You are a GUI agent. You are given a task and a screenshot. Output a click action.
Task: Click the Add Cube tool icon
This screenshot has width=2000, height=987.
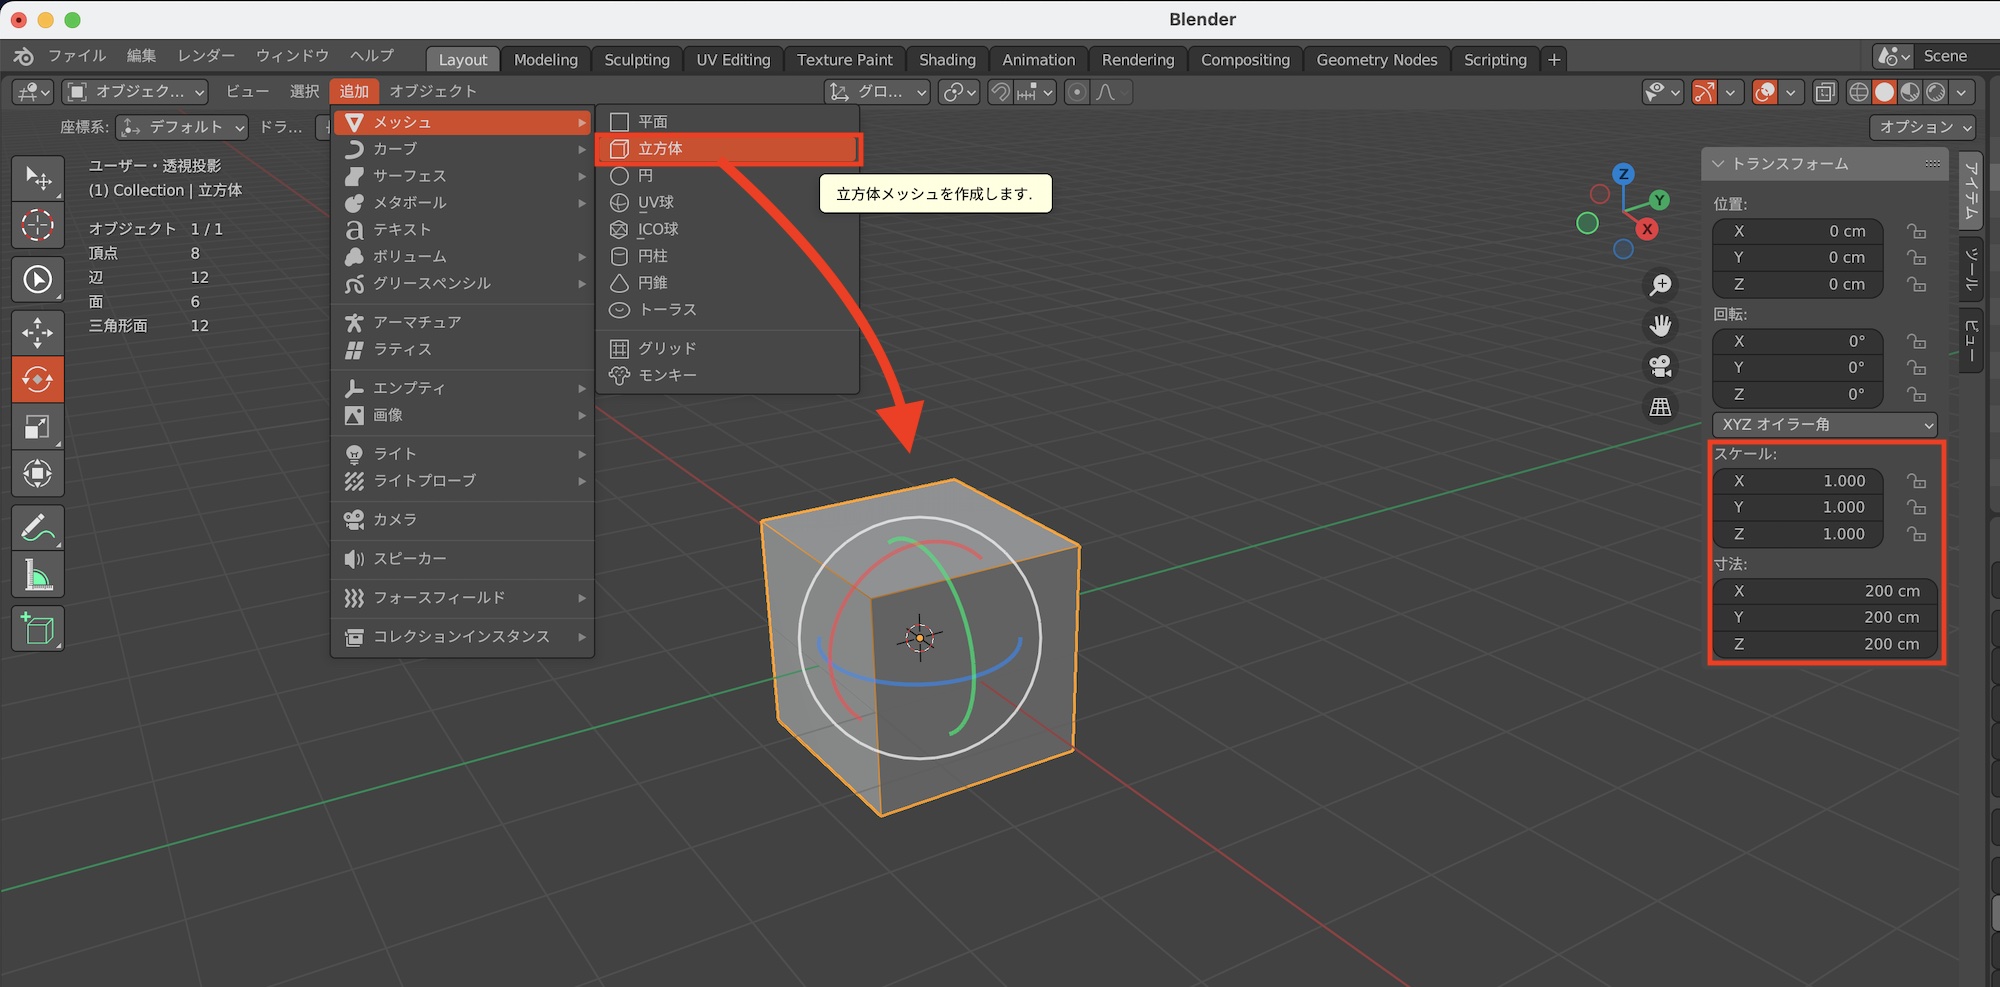click(37, 629)
